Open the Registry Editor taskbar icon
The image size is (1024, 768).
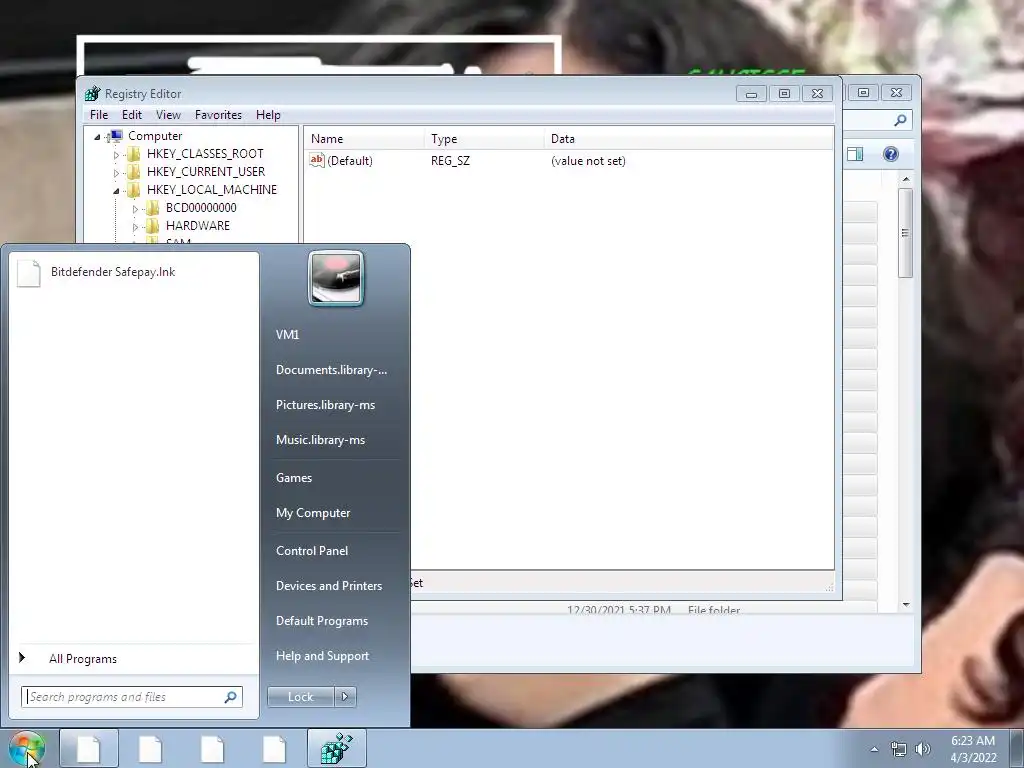[336, 748]
